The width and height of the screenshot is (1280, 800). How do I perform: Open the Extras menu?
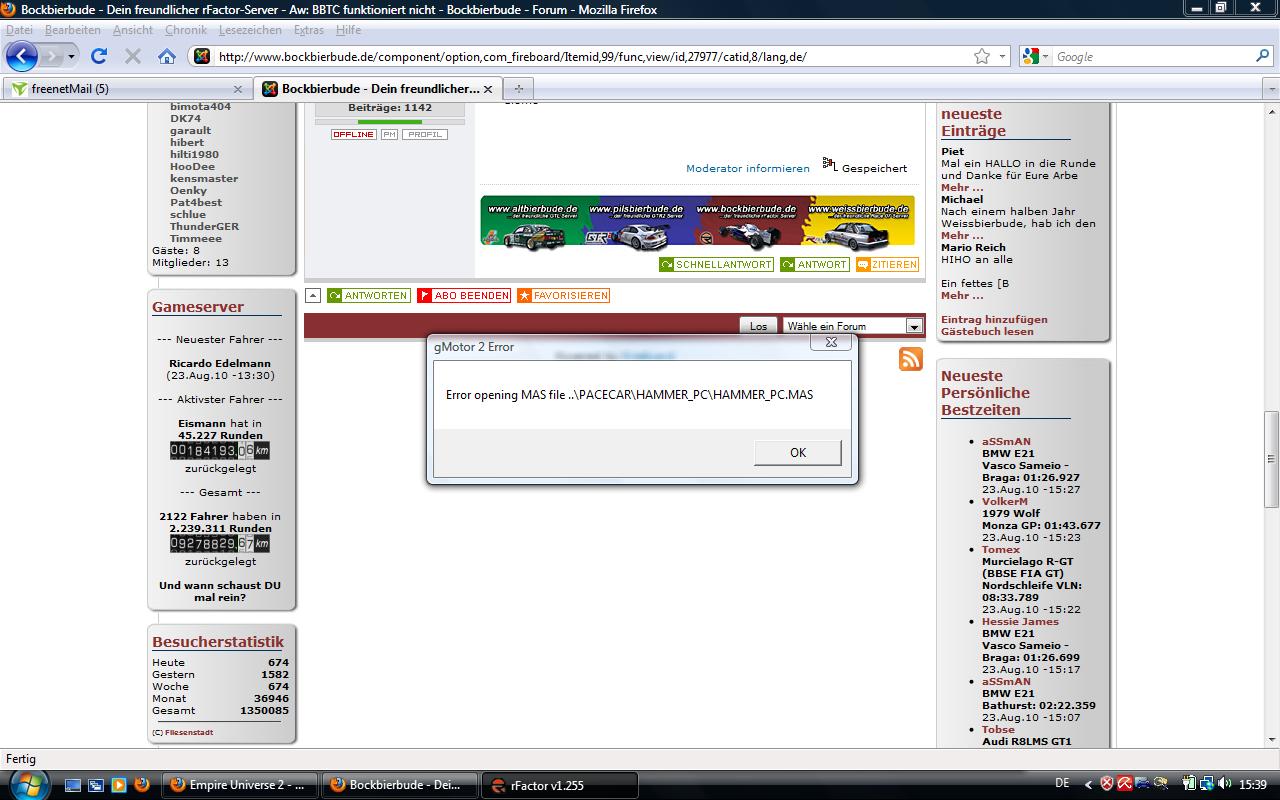[x=309, y=30]
